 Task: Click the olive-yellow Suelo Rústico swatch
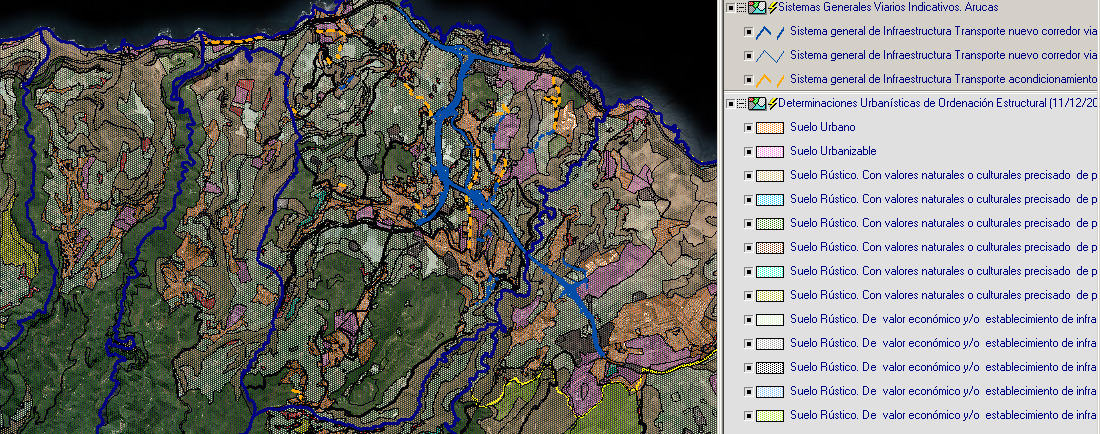pos(770,295)
